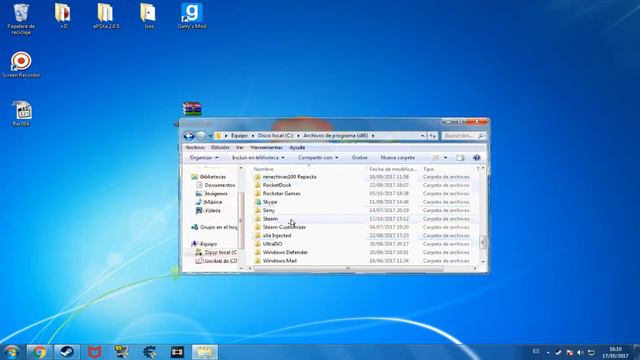Select the Screen Recorder desktop icon
The width and height of the screenshot is (640, 360).
(21, 64)
